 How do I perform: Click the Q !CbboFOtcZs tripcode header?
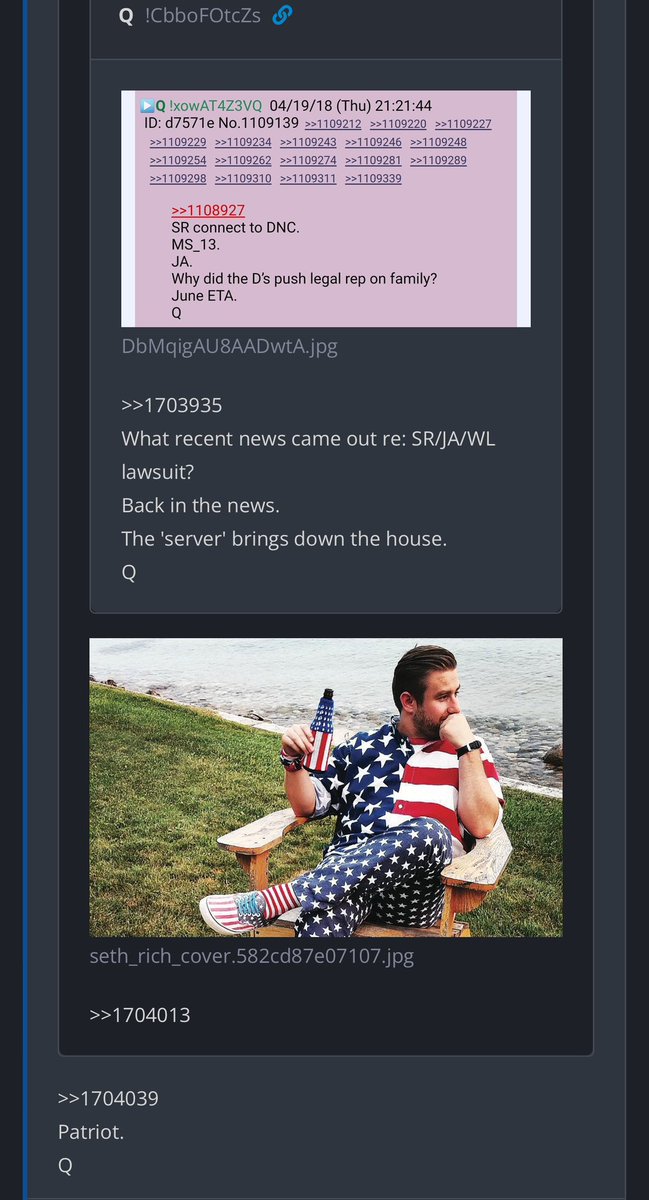(191, 16)
